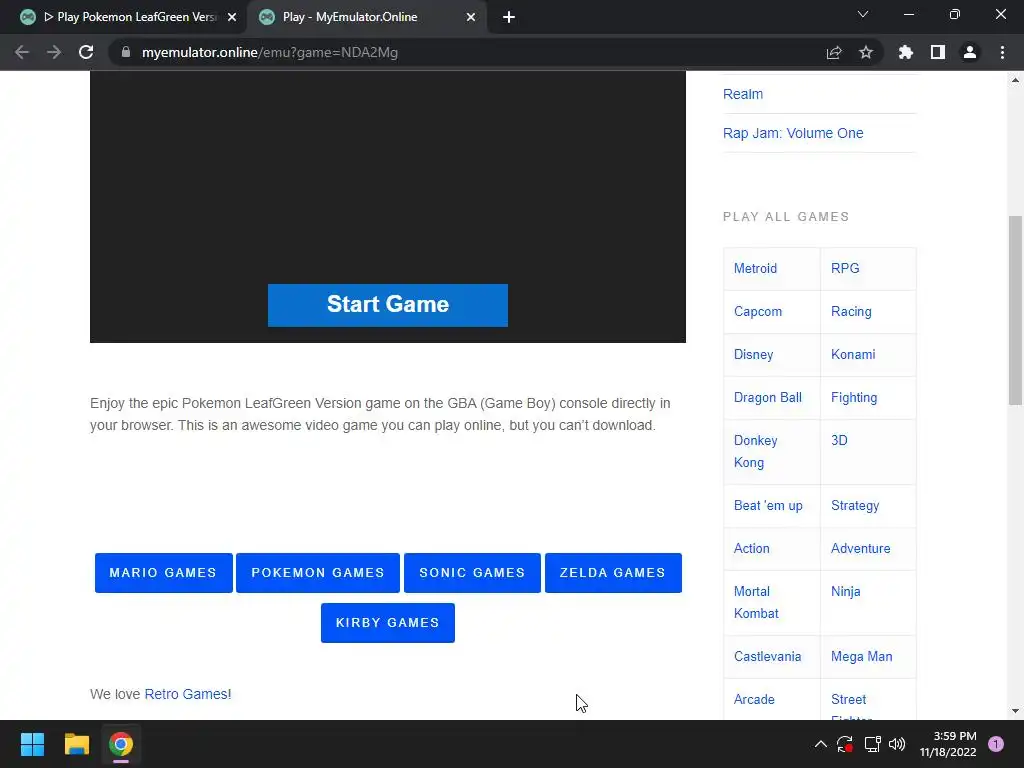The image size is (1024, 768).
Task: Close the Play - MyEmulator.Online tab
Action: (471, 17)
